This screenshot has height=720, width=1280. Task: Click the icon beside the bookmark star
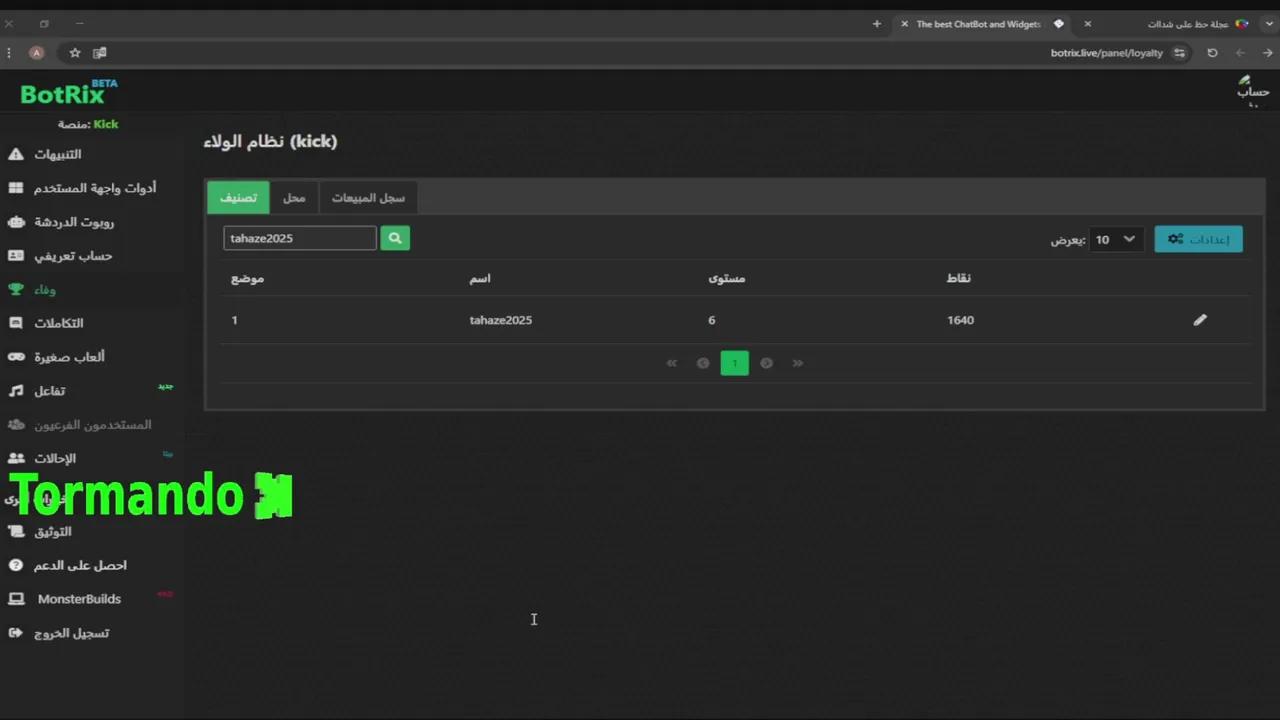pyautogui.click(x=100, y=53)
